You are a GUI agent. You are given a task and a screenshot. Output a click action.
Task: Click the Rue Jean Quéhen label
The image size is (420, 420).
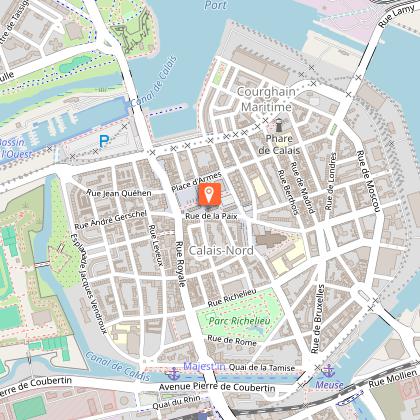(119, 193)
